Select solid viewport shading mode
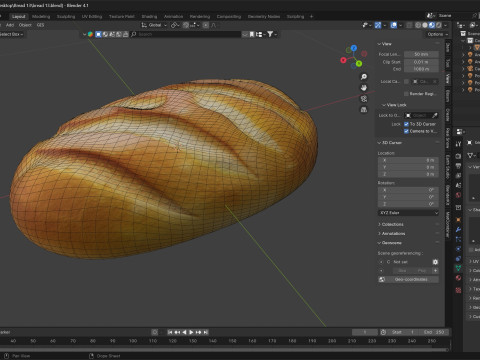The height and width of the screenshot is (360, 480). (x=425, y=25)
